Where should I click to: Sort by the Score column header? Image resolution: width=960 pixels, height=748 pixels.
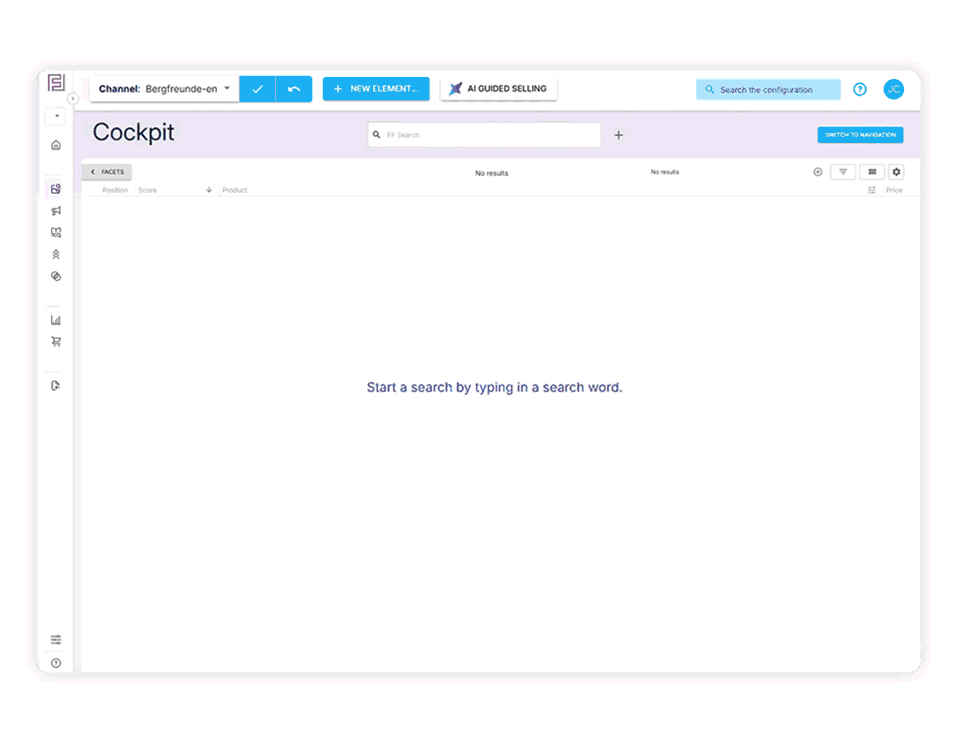pos(148,190)
